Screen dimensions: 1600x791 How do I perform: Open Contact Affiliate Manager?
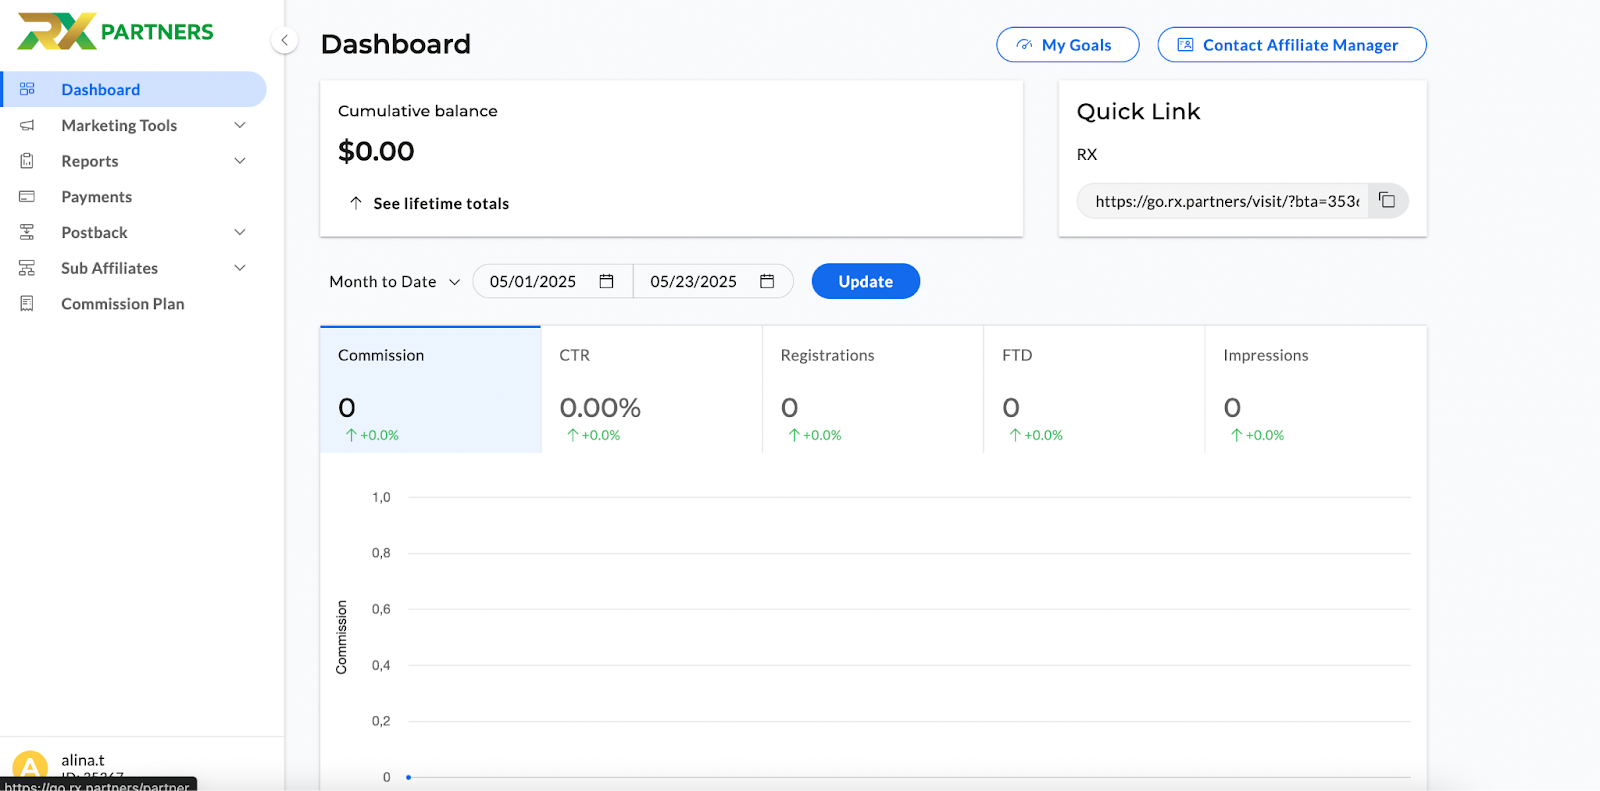click(x=1291, y=45)
